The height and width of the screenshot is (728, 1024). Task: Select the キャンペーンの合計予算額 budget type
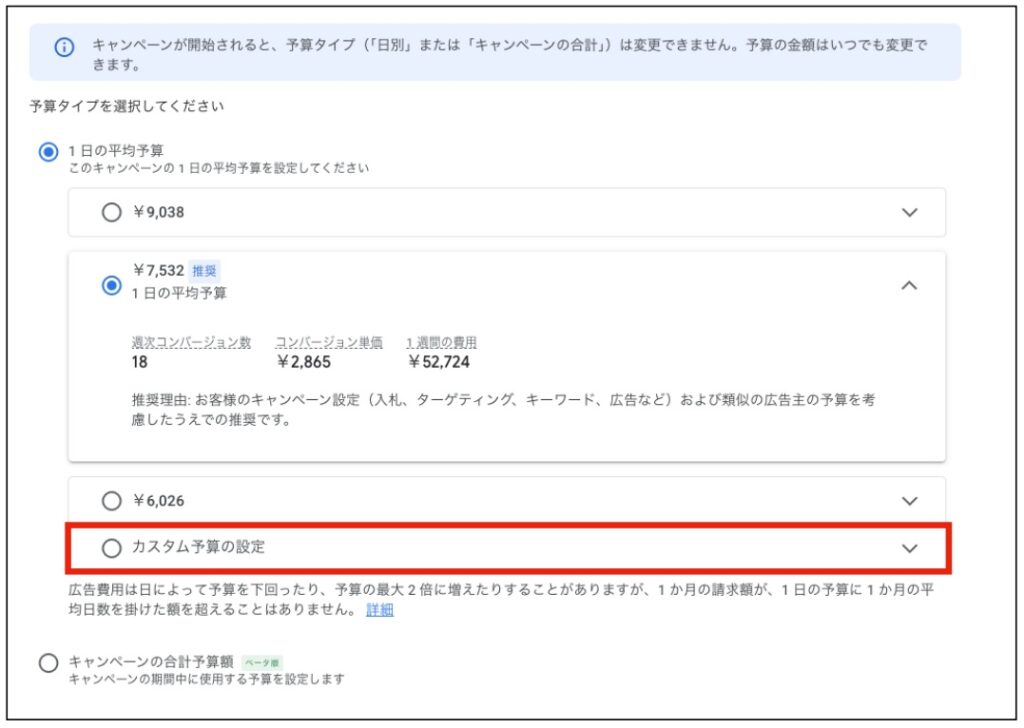tap(47, 663)
